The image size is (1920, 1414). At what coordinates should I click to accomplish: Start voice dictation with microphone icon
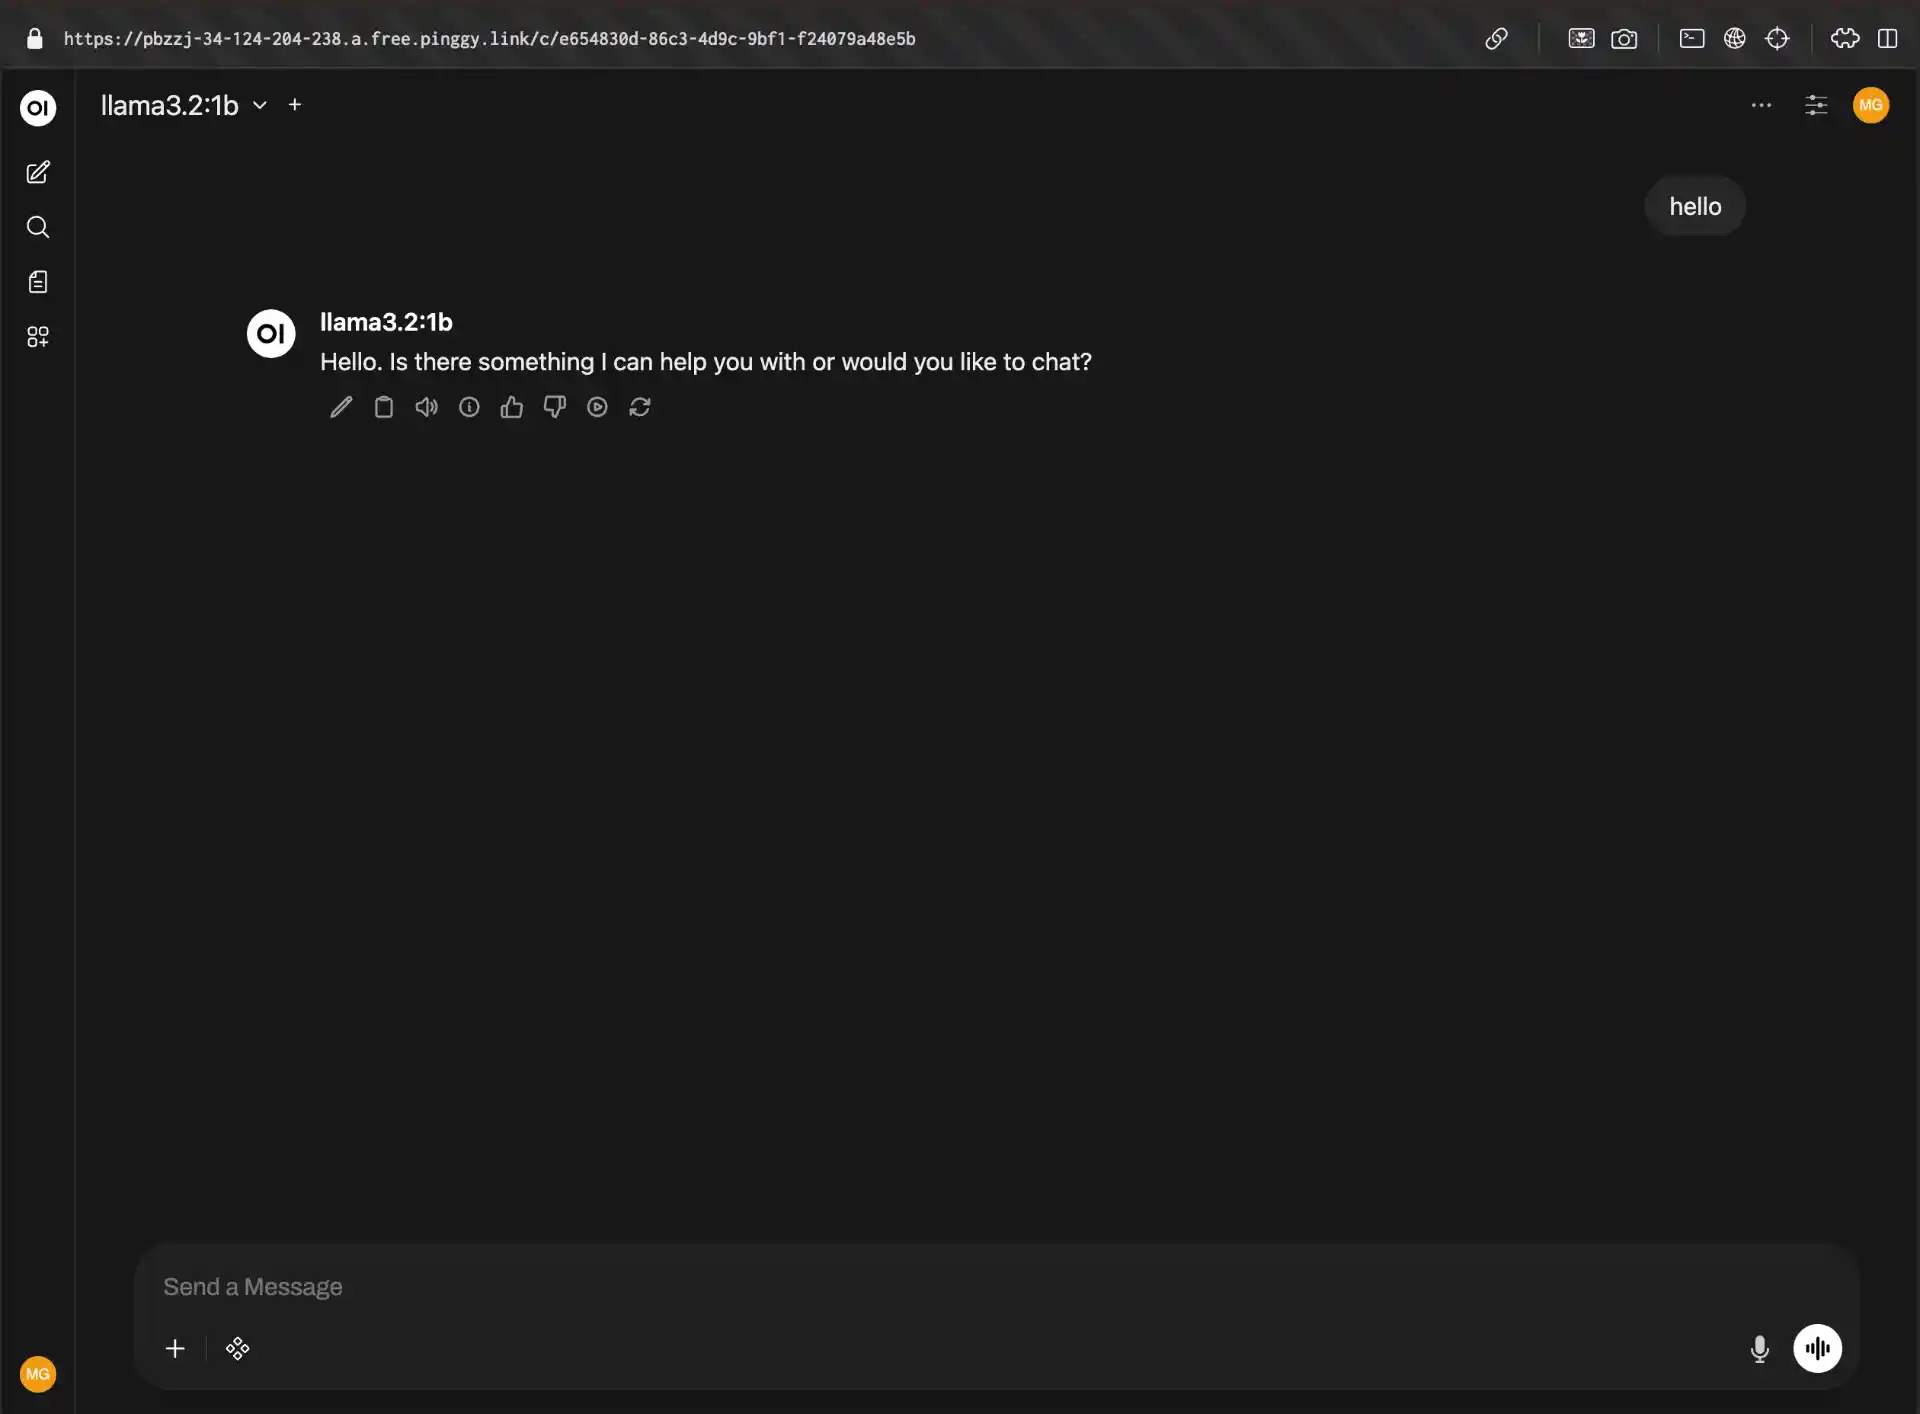[1760, 1349]
